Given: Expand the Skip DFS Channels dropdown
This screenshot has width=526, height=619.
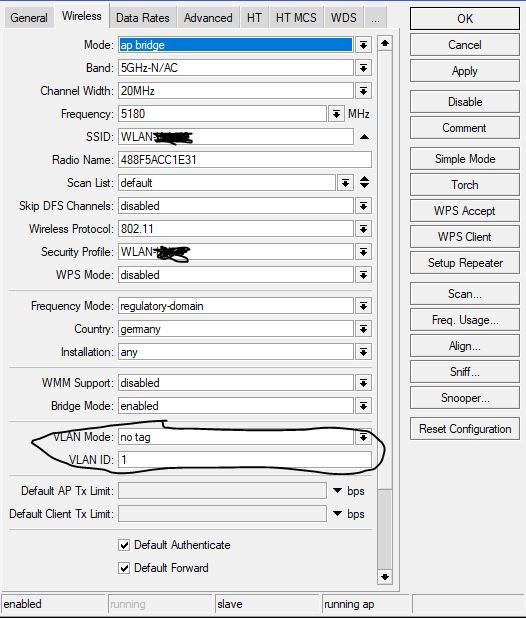Looking at the screenshot, I should point(363,206).
